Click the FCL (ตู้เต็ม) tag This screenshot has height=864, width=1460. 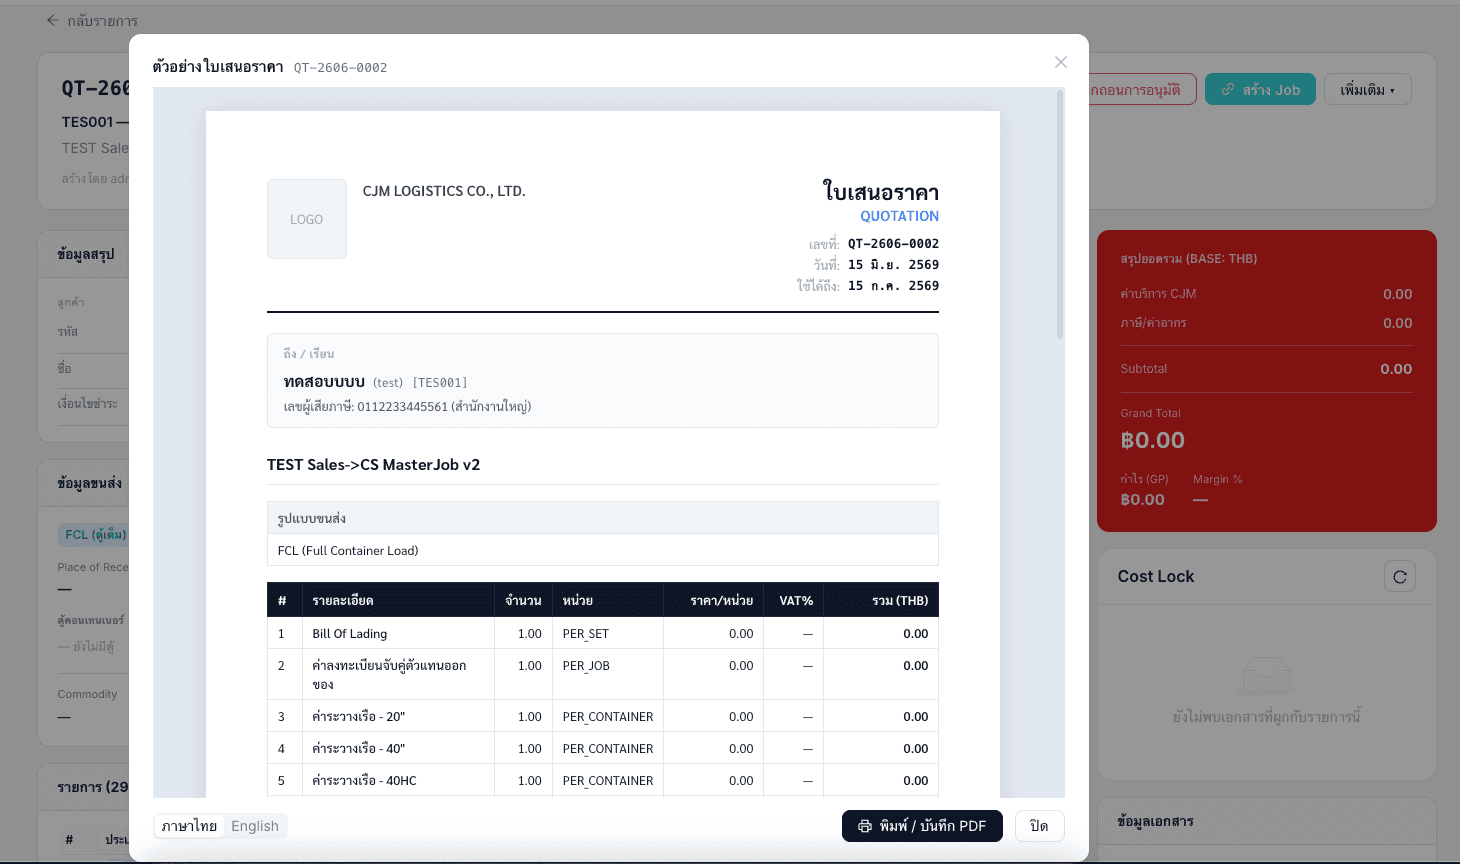[x=96, y=535]
